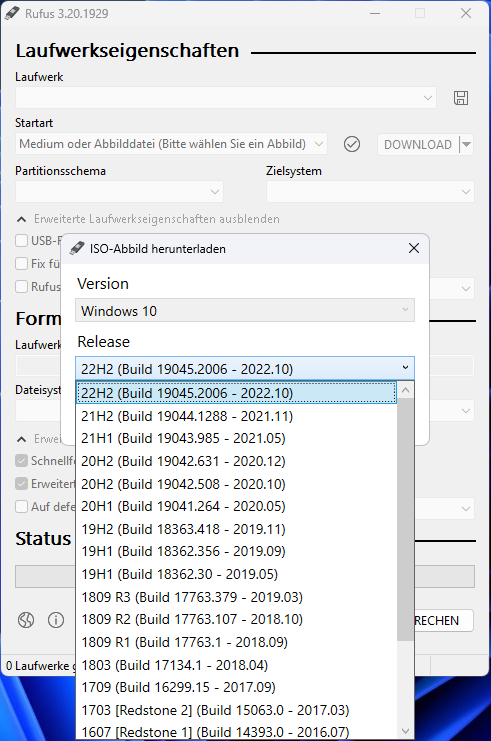This screenshot has width=491, height=741.
Task: Open the about info icon
Action: (x=56, y=620)
